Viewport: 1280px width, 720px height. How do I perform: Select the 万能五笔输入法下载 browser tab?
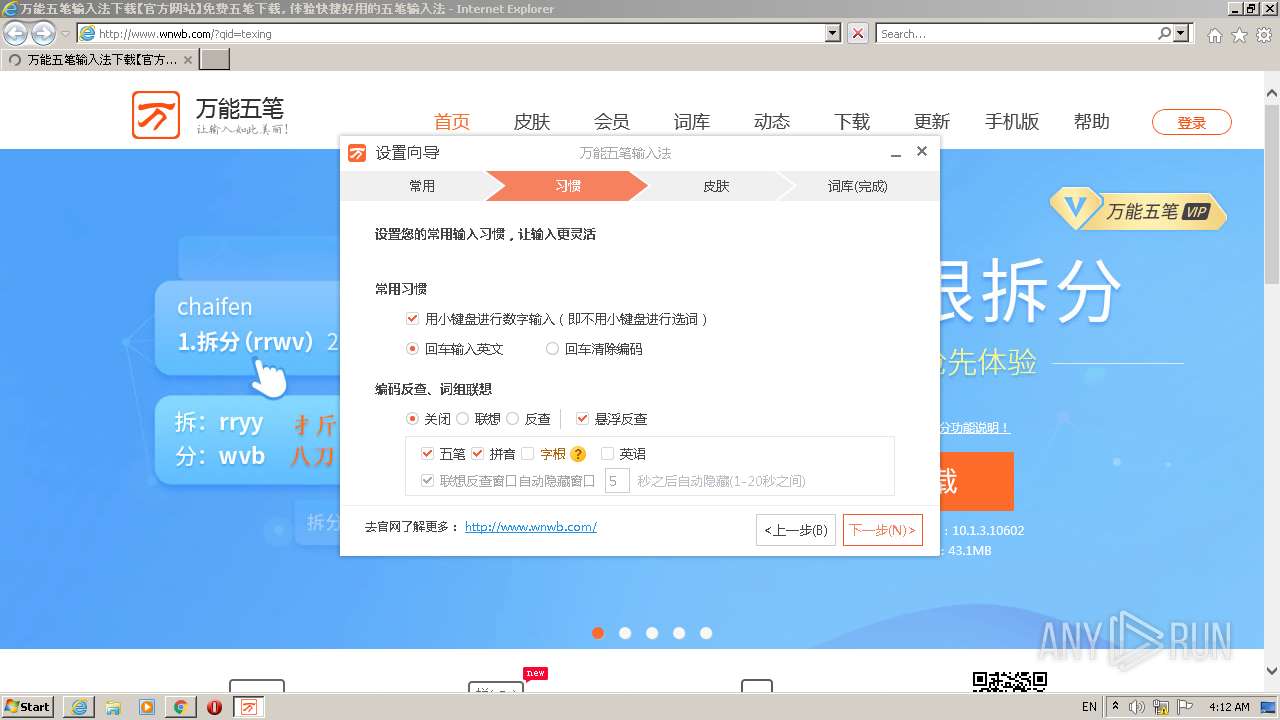click(100, 59)
